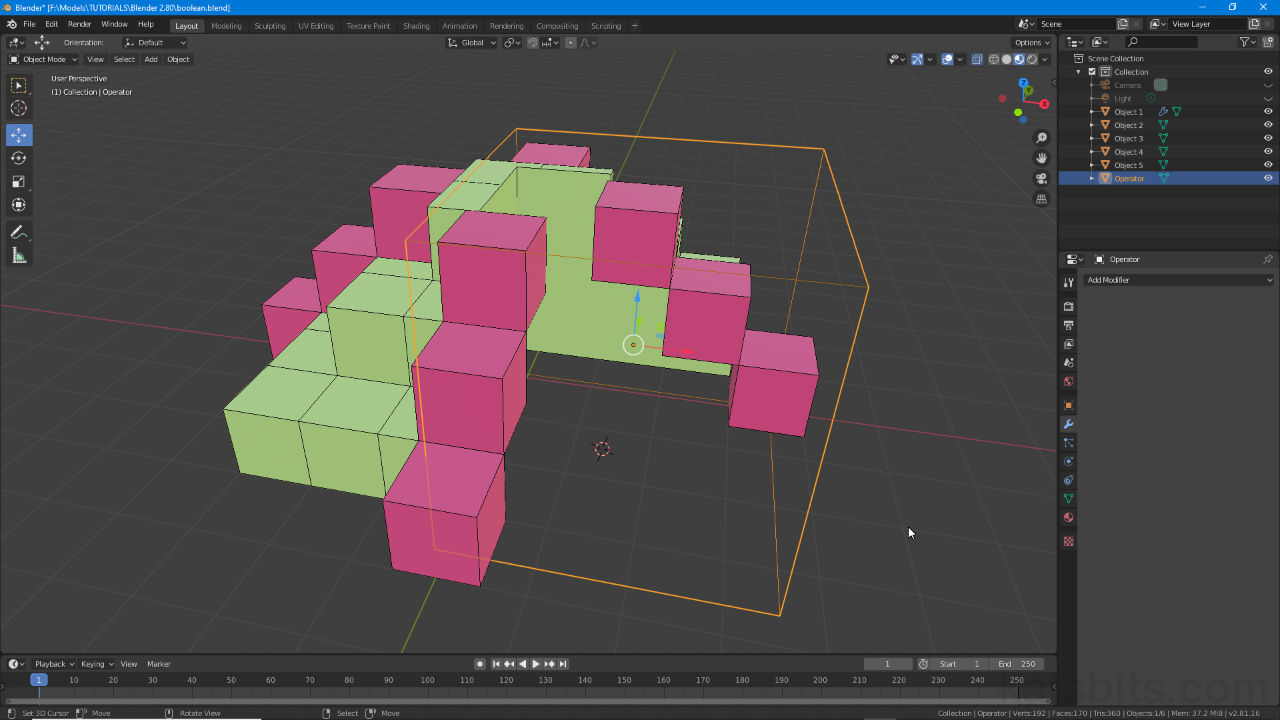Select the Move tool in the toolbar

(x=18, y=134)
